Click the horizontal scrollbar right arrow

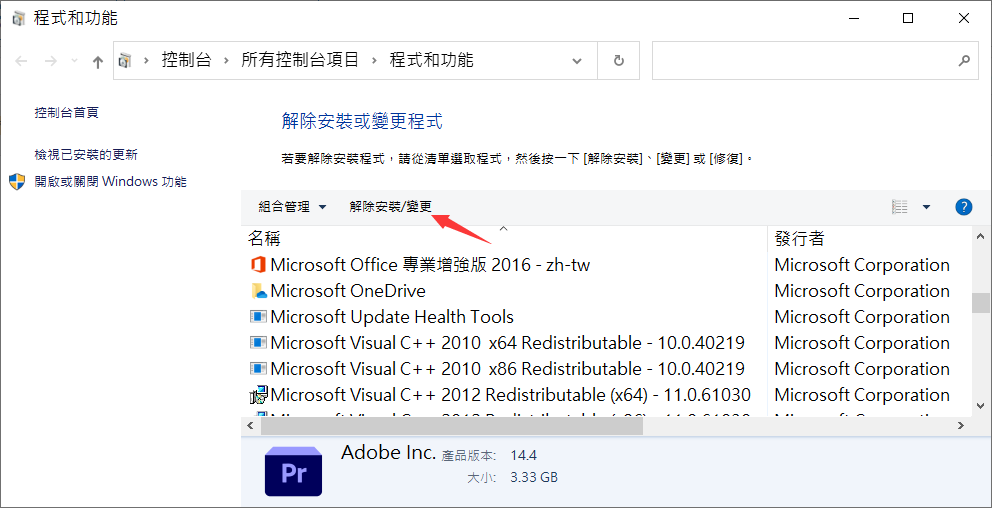click(960, 426)
